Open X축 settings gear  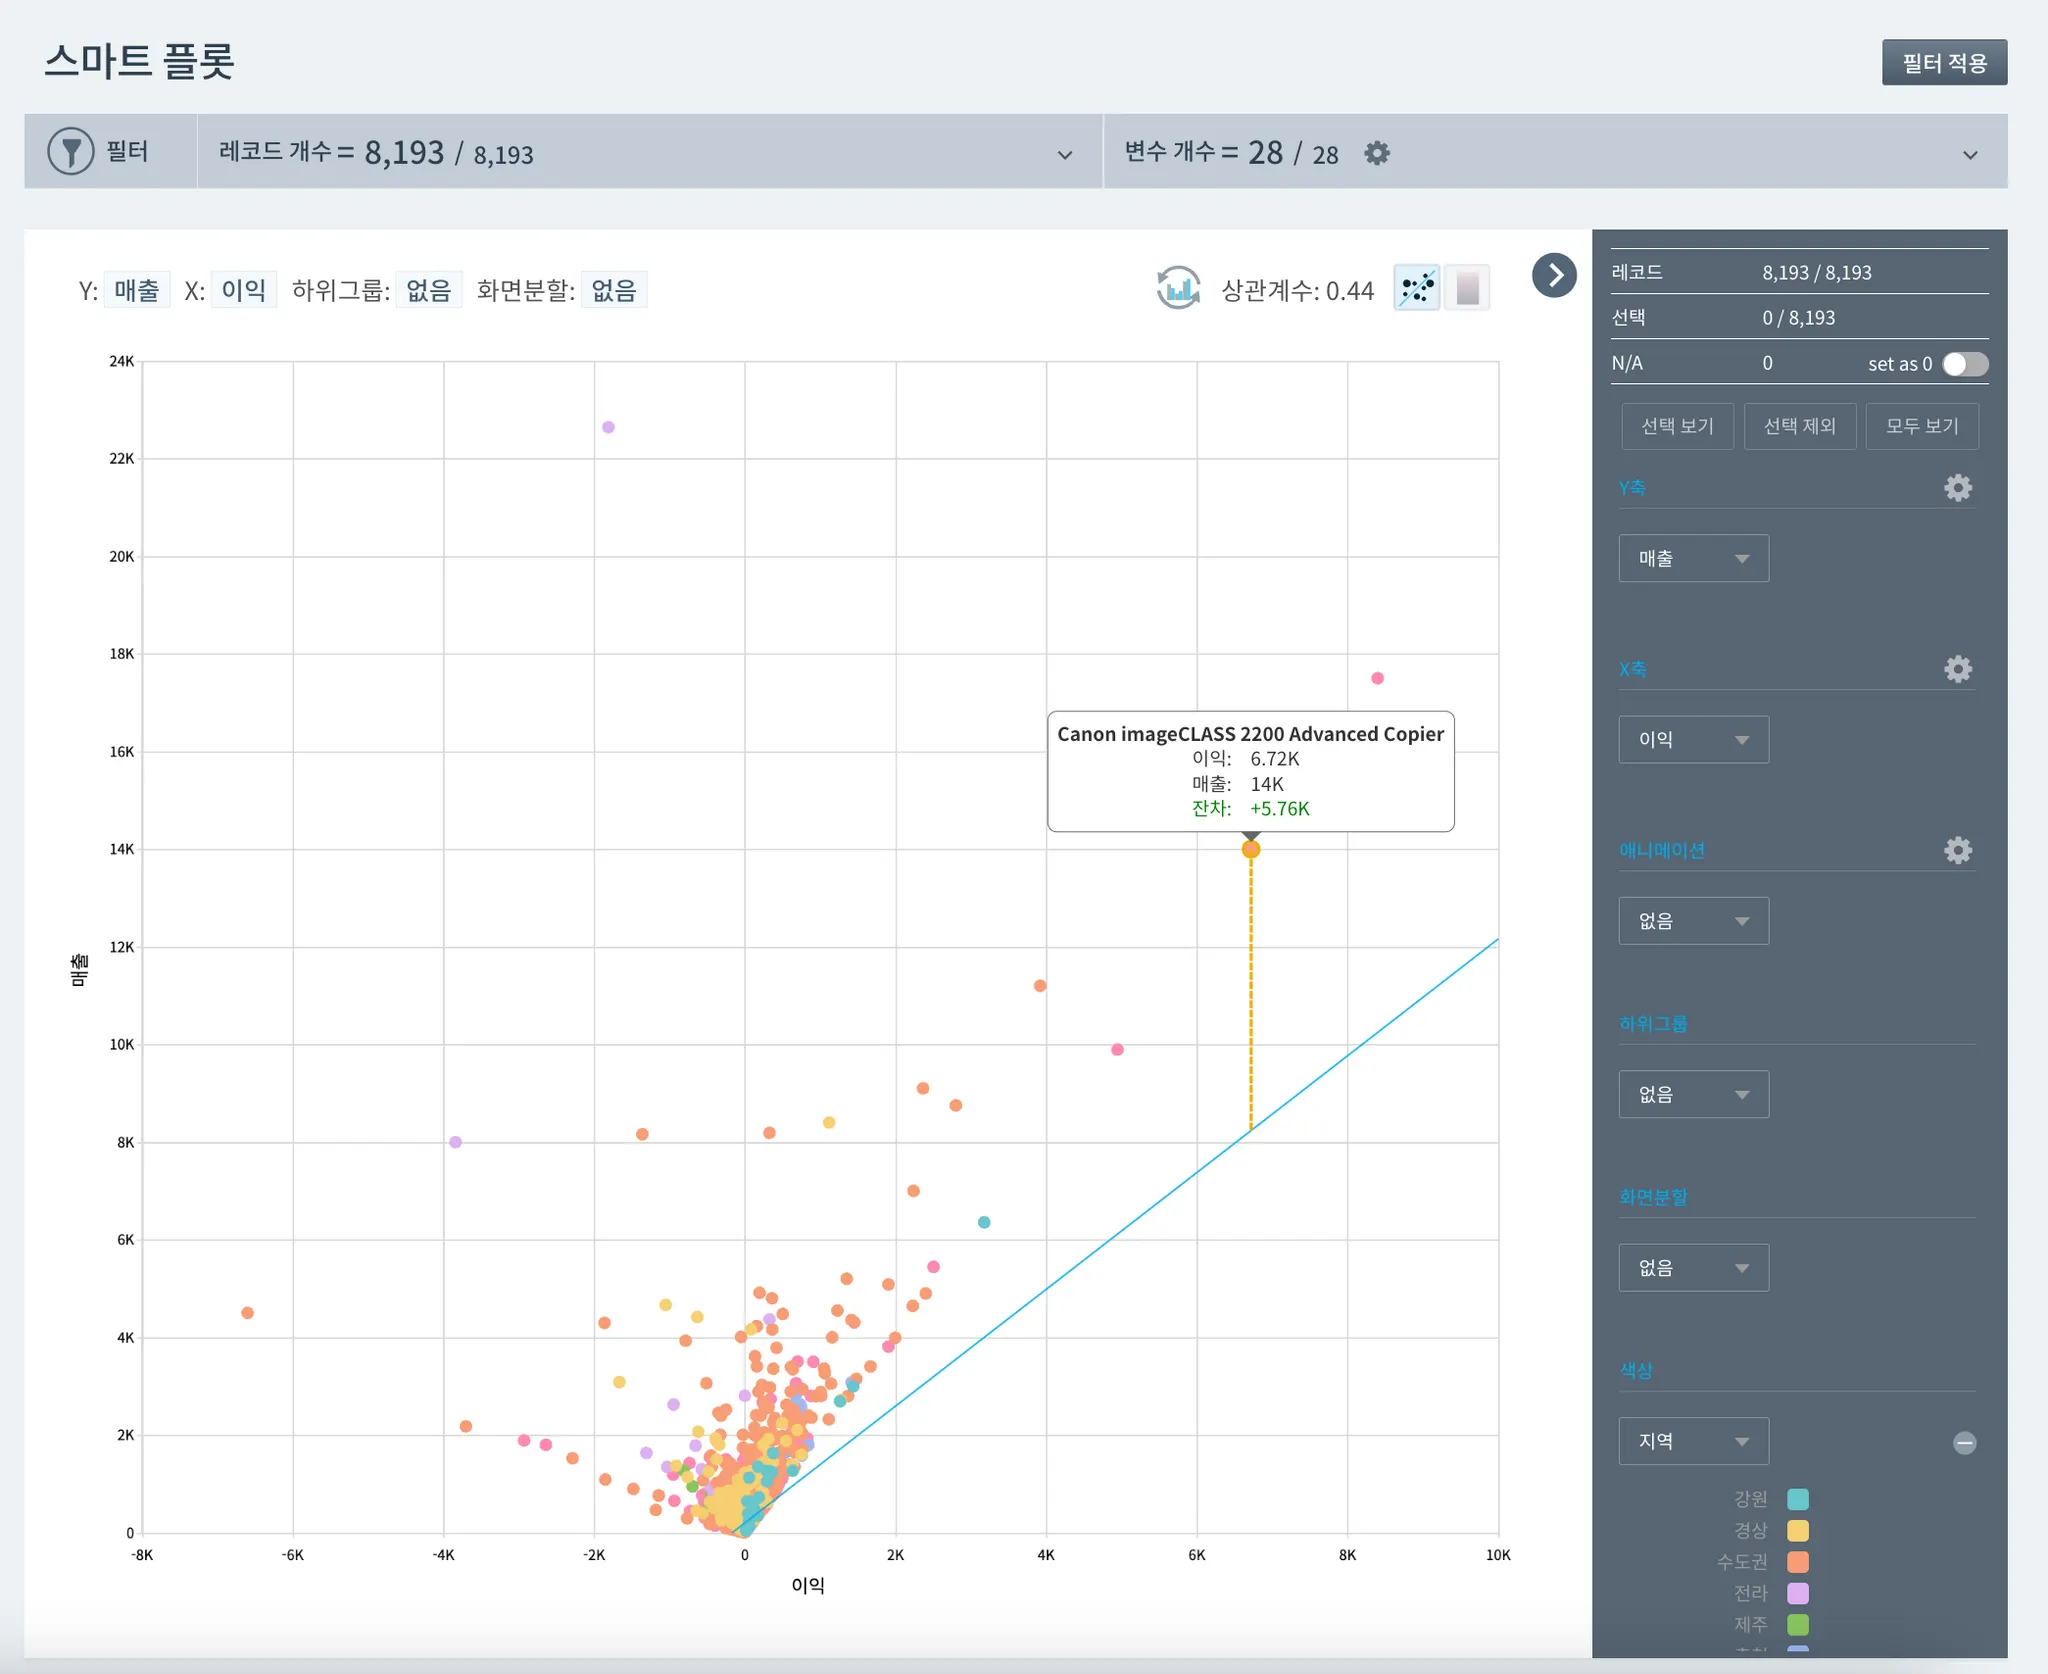tap(1957, 669)
